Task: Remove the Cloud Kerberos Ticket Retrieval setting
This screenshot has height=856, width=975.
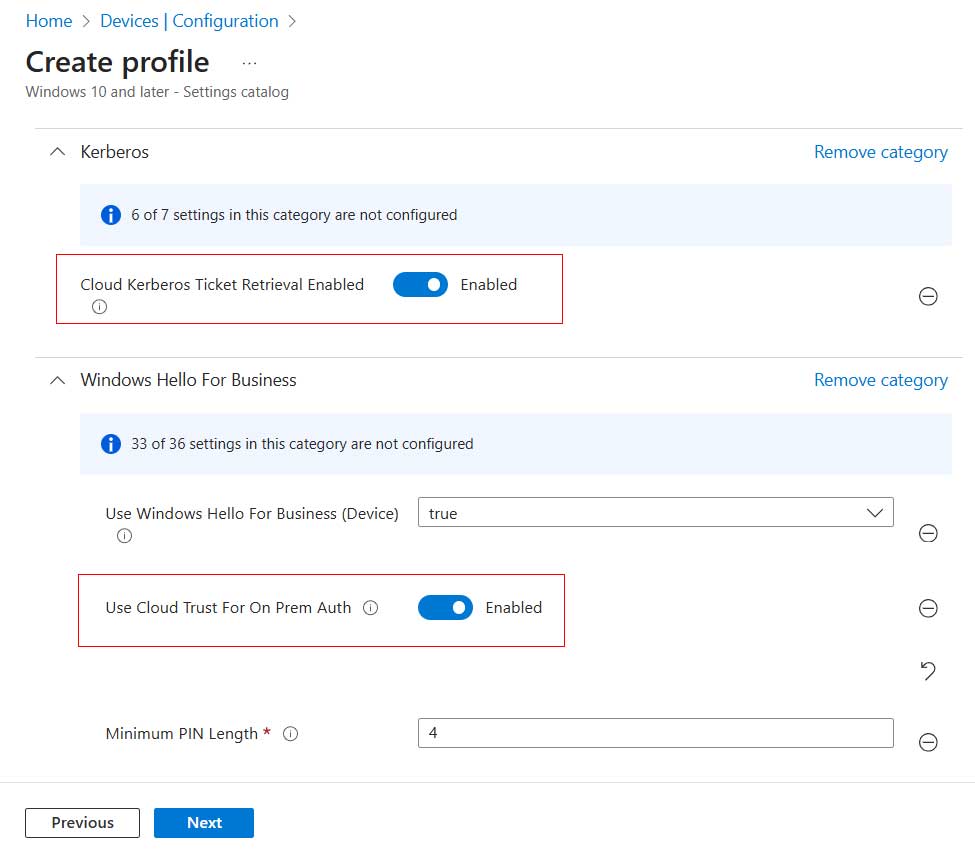Action: click(927, 296)
